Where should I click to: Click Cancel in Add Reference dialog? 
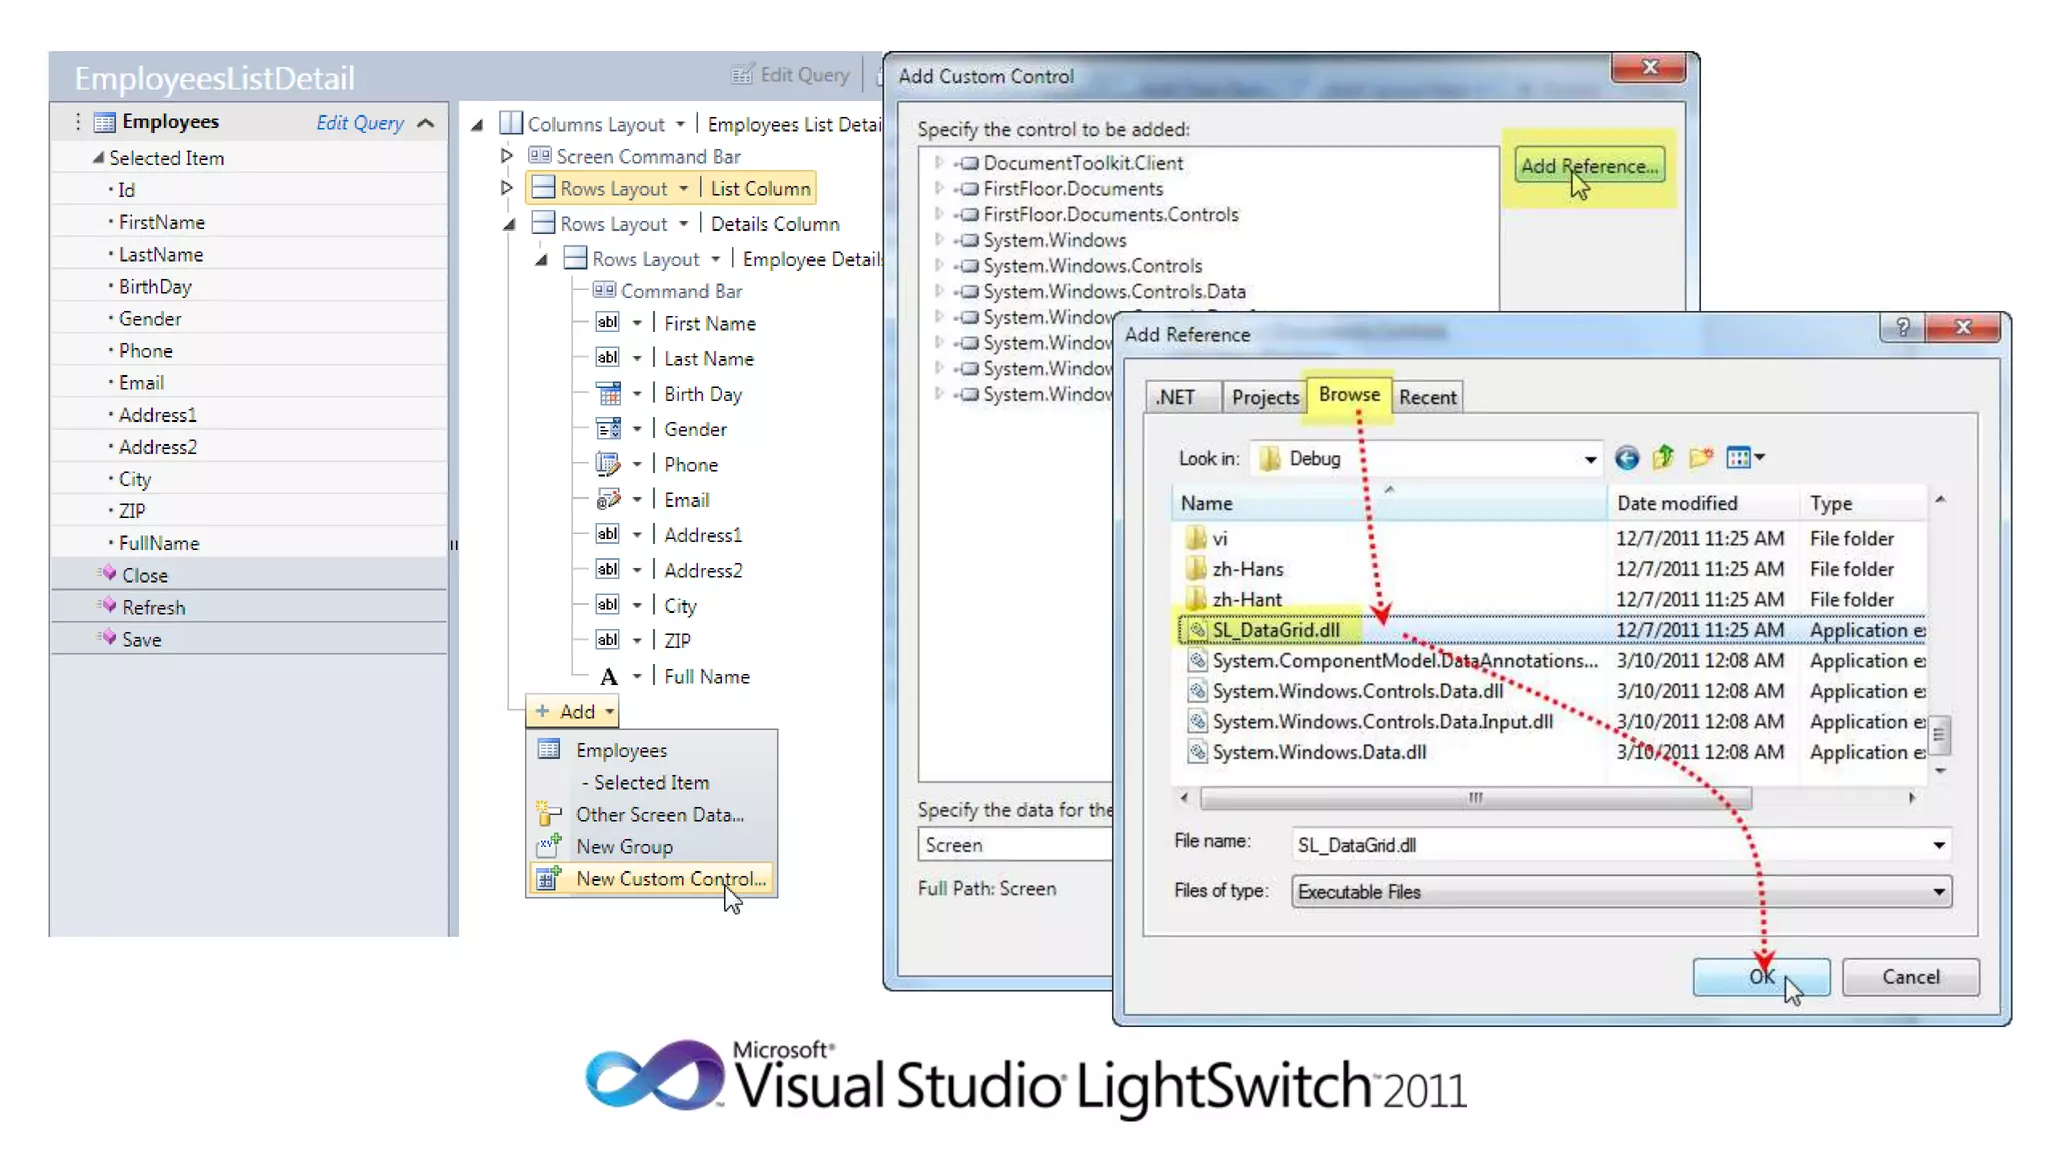pyautogui.click(x=1910, y=977)
